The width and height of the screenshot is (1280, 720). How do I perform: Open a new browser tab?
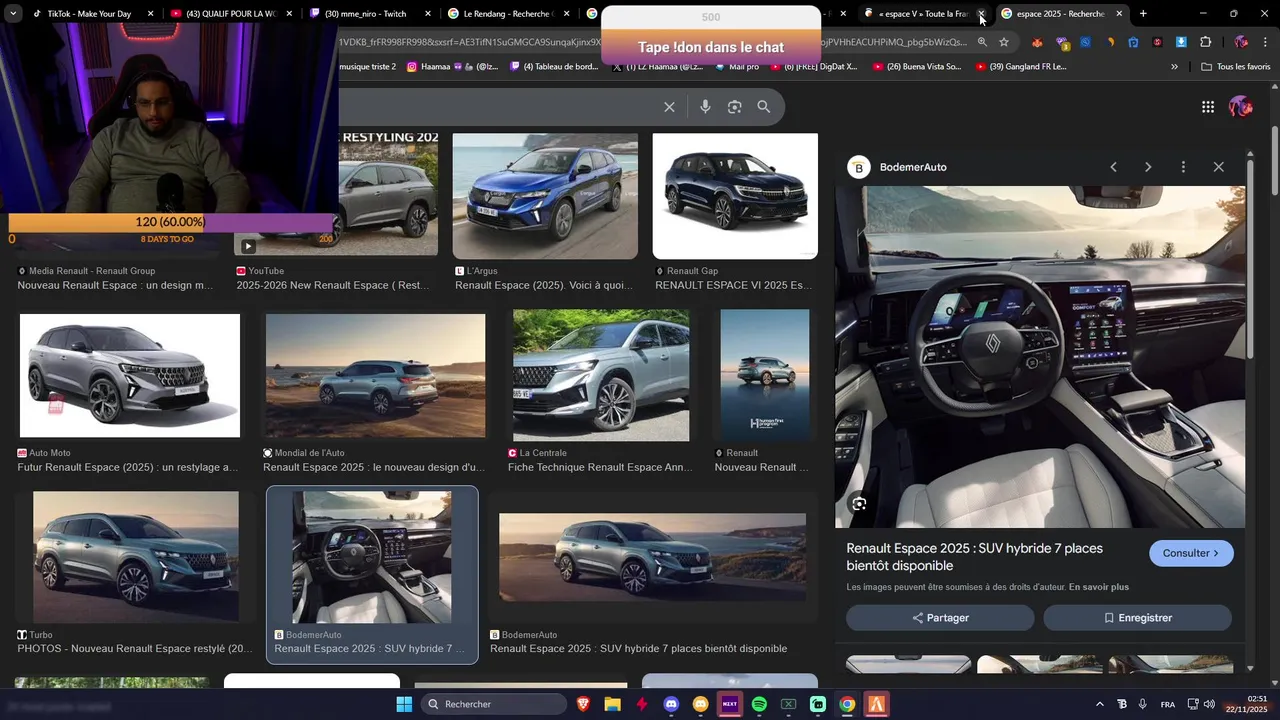[x=1143, y=13]
